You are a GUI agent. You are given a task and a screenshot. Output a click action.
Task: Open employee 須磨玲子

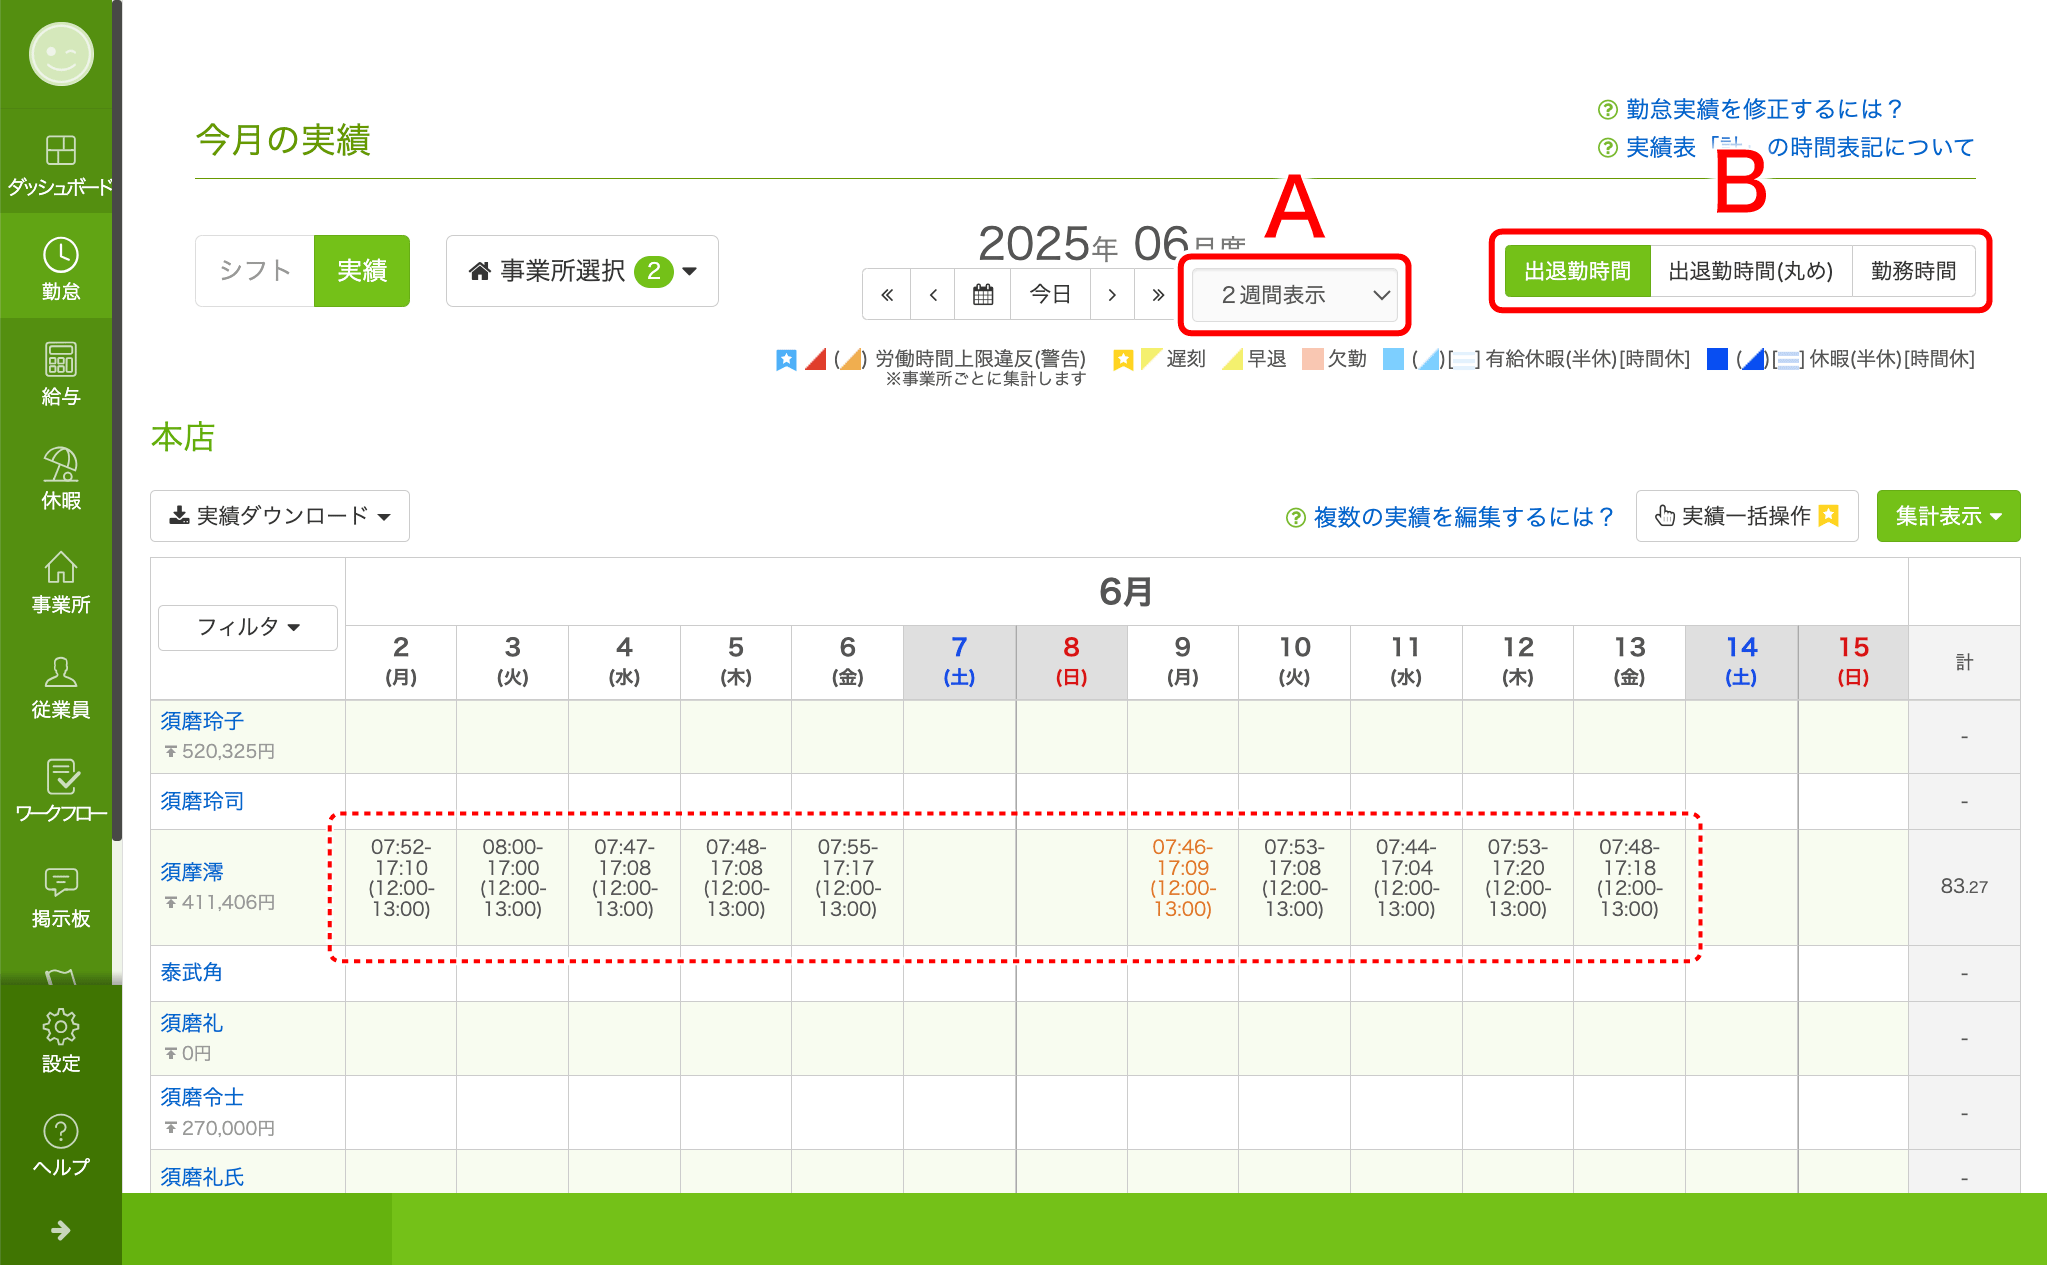click(202, 721)
